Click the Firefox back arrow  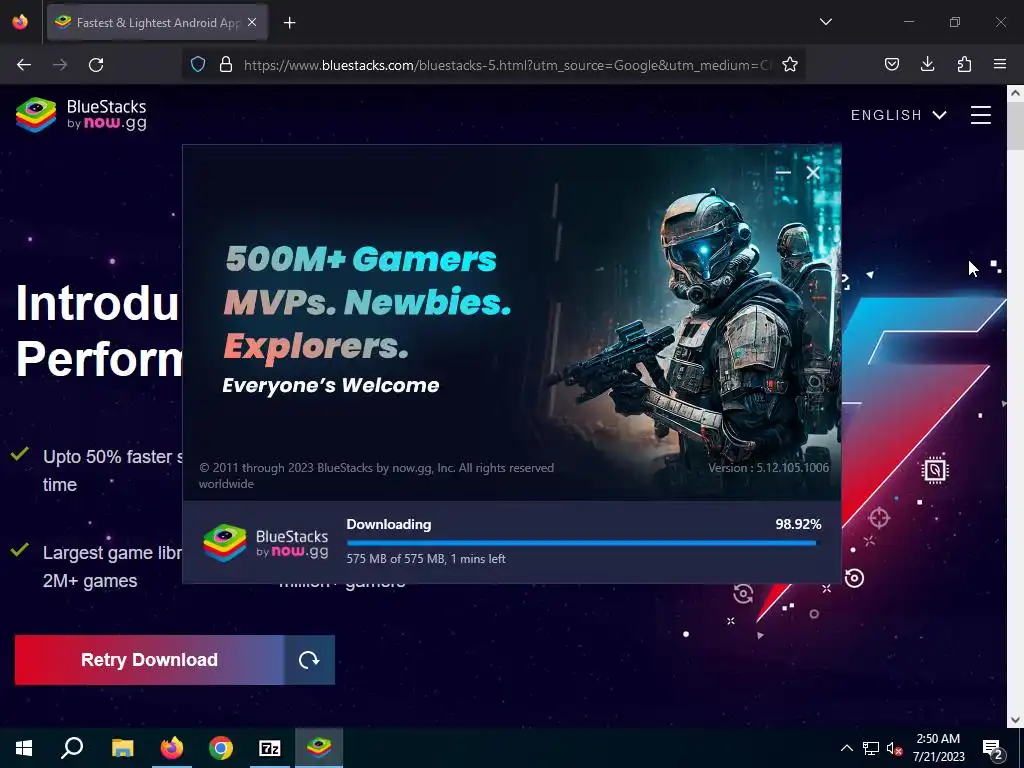24,65
